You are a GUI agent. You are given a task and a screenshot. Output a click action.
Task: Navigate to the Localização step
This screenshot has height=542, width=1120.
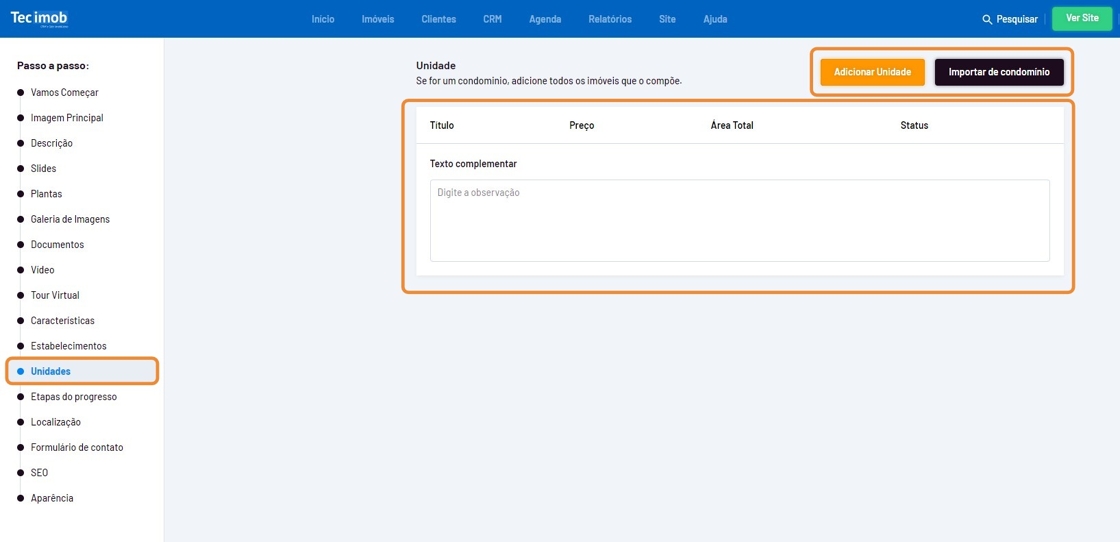[x=56, y=422]
